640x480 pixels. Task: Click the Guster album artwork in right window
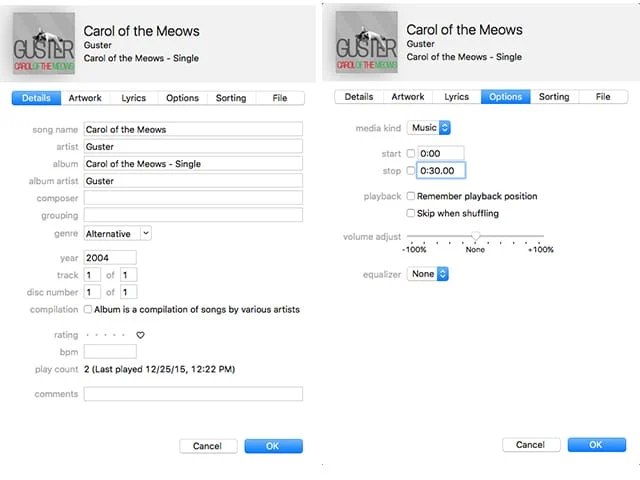point(367,42)
